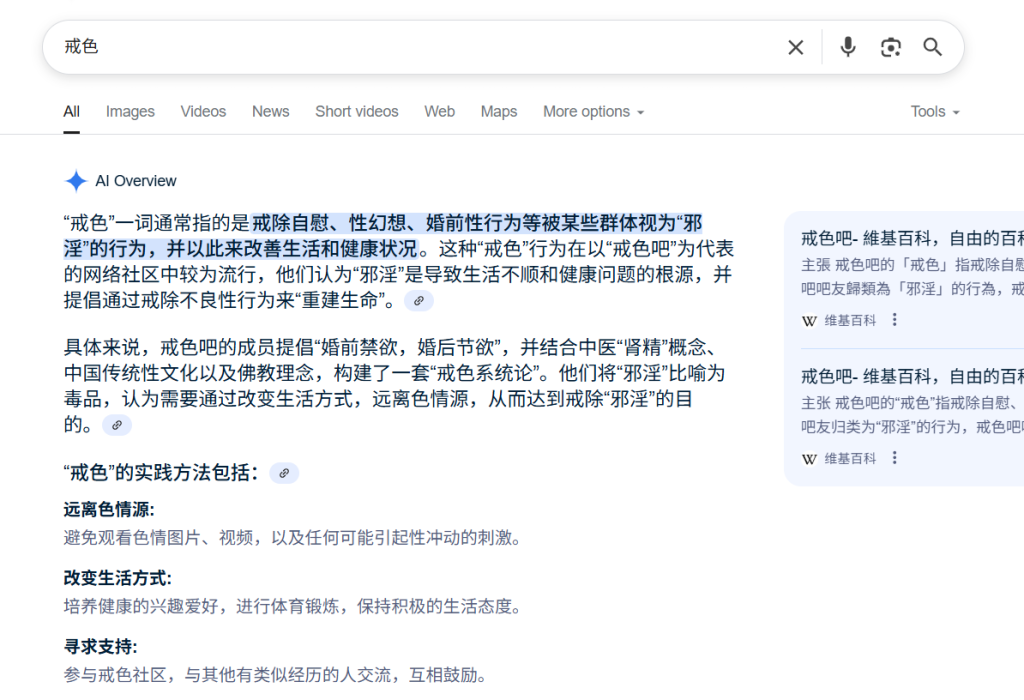
Task: Click the AI Overview sparkle icon
Action: [76, 181]
